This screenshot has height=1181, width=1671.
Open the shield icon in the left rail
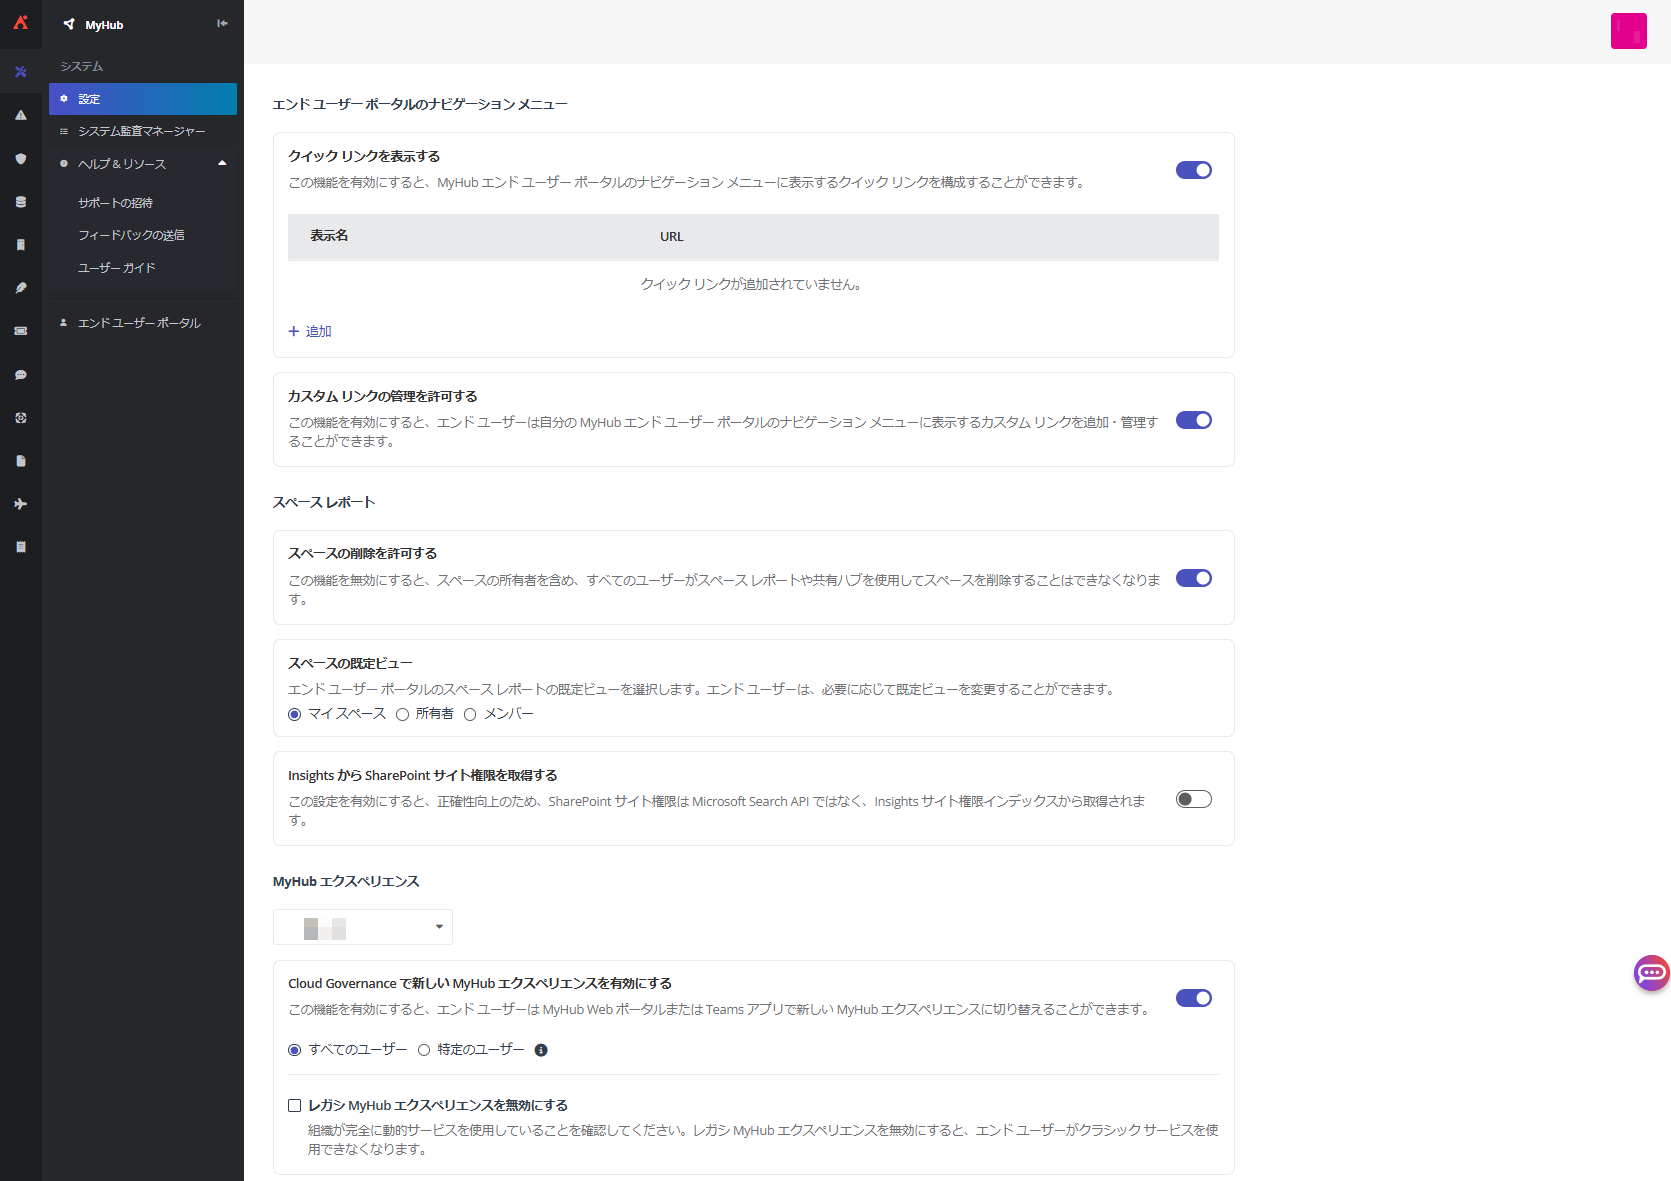point(20,158)
